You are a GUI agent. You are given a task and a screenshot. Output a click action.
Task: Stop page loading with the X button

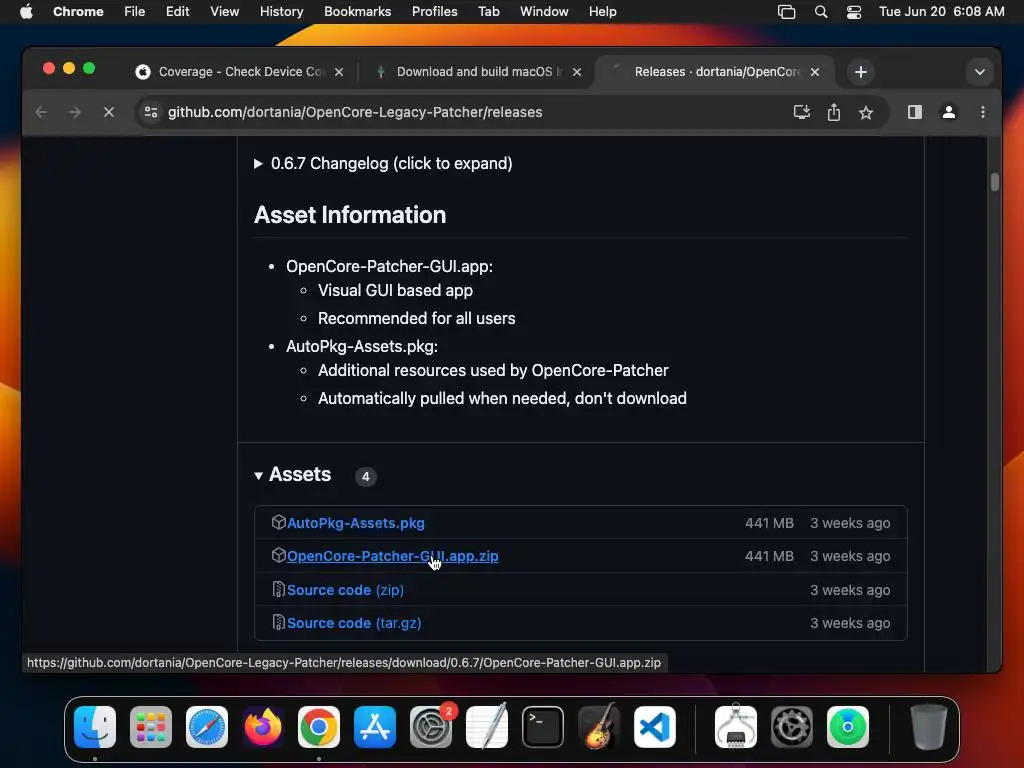[x=109, y=112]
